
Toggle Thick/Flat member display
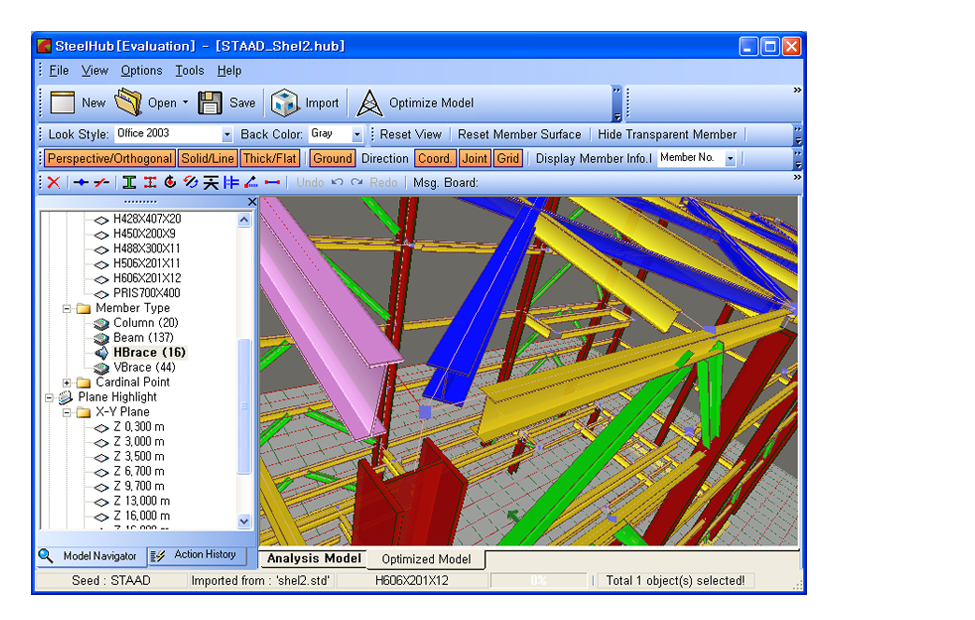tap(270, 159)
